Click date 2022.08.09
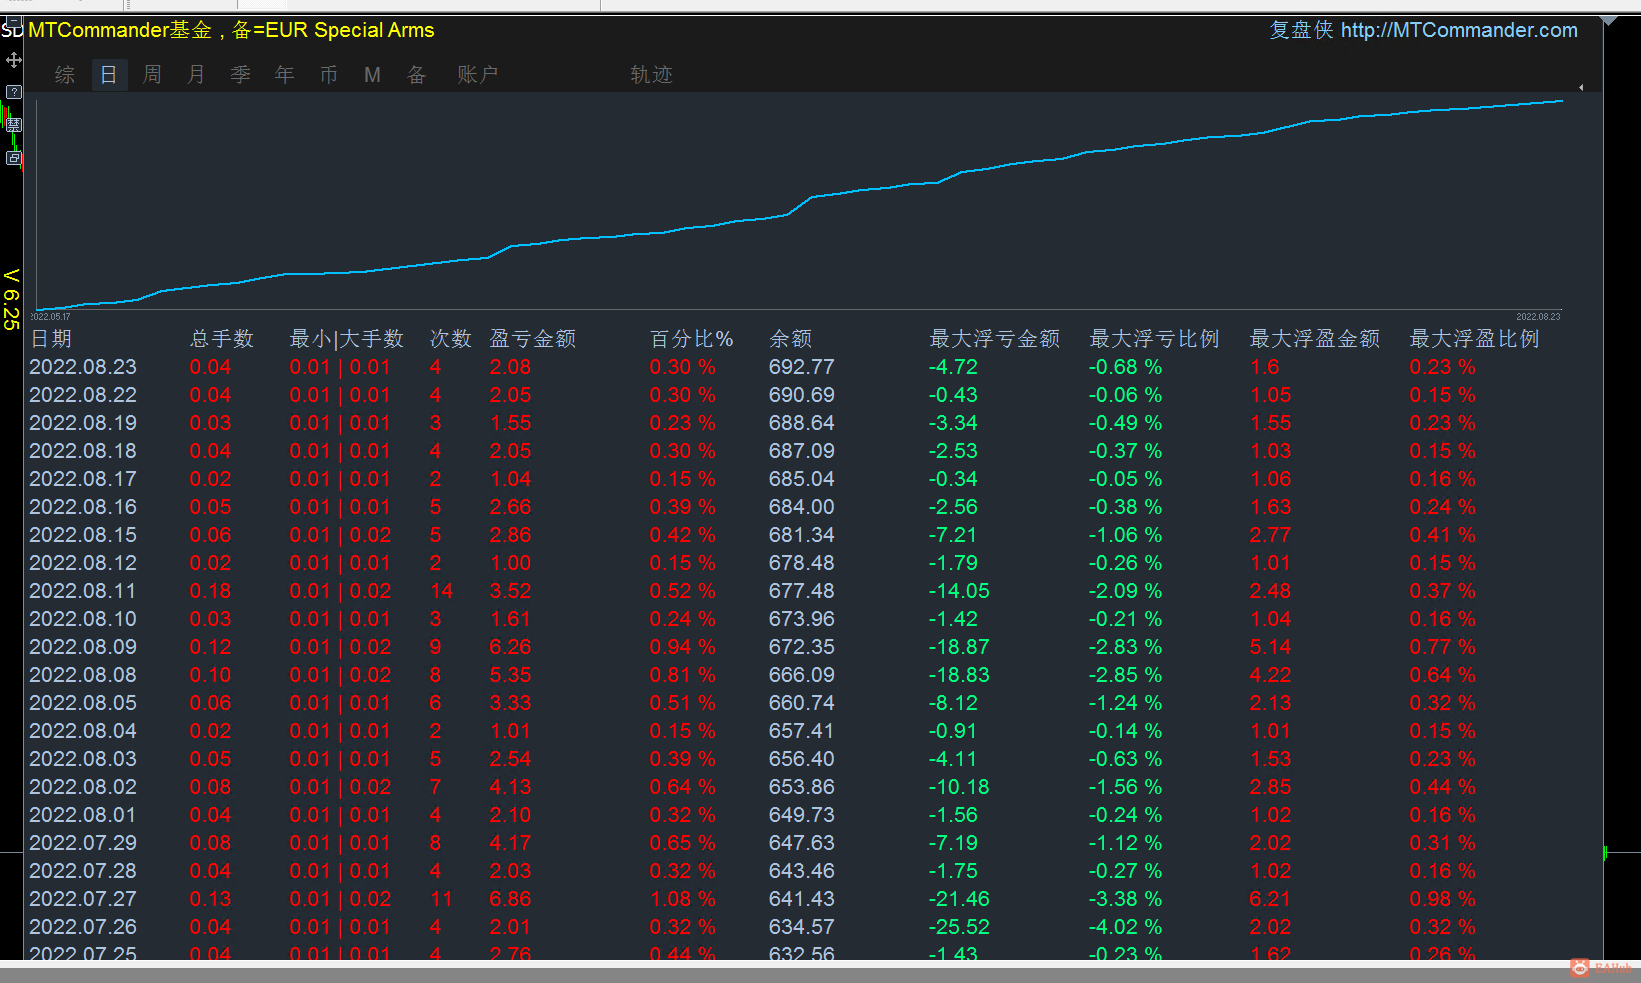This screenshot has width=1641, height=983. (x=83, y=647)
